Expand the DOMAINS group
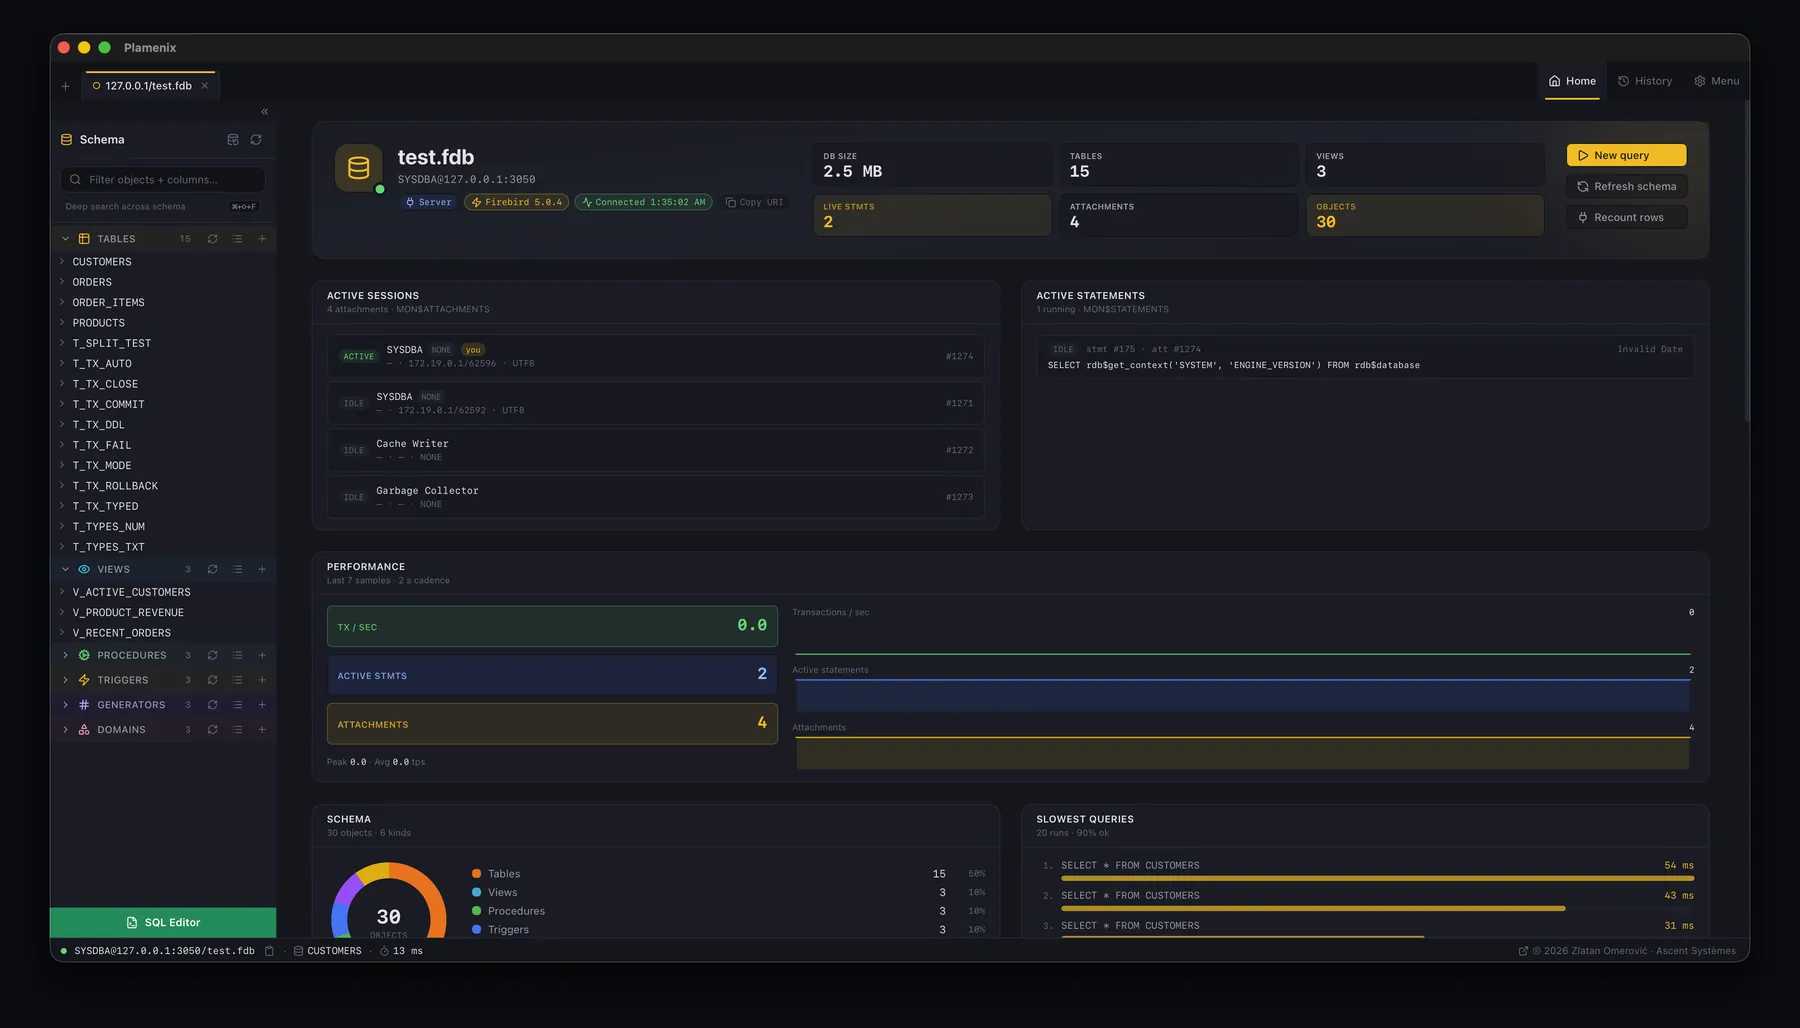The height and width of the screenshot is (1028, 1800). [65, 730]
